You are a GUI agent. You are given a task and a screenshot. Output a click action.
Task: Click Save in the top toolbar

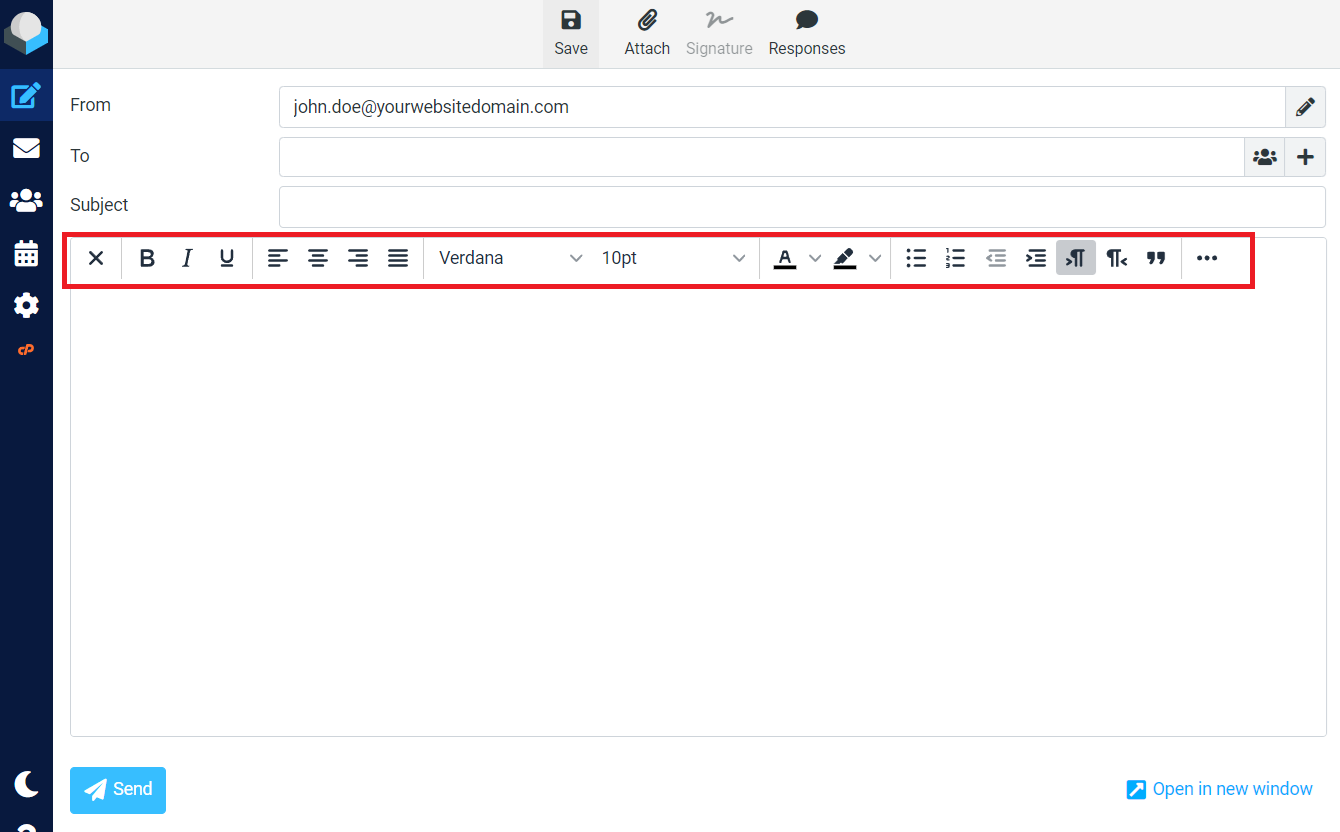571,33
